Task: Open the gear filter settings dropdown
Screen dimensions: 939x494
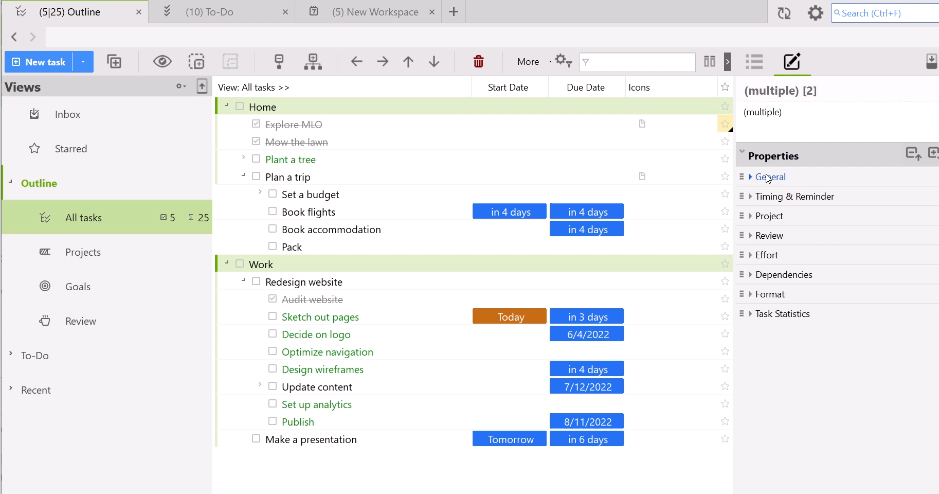Action: click(x=562, y=61)
